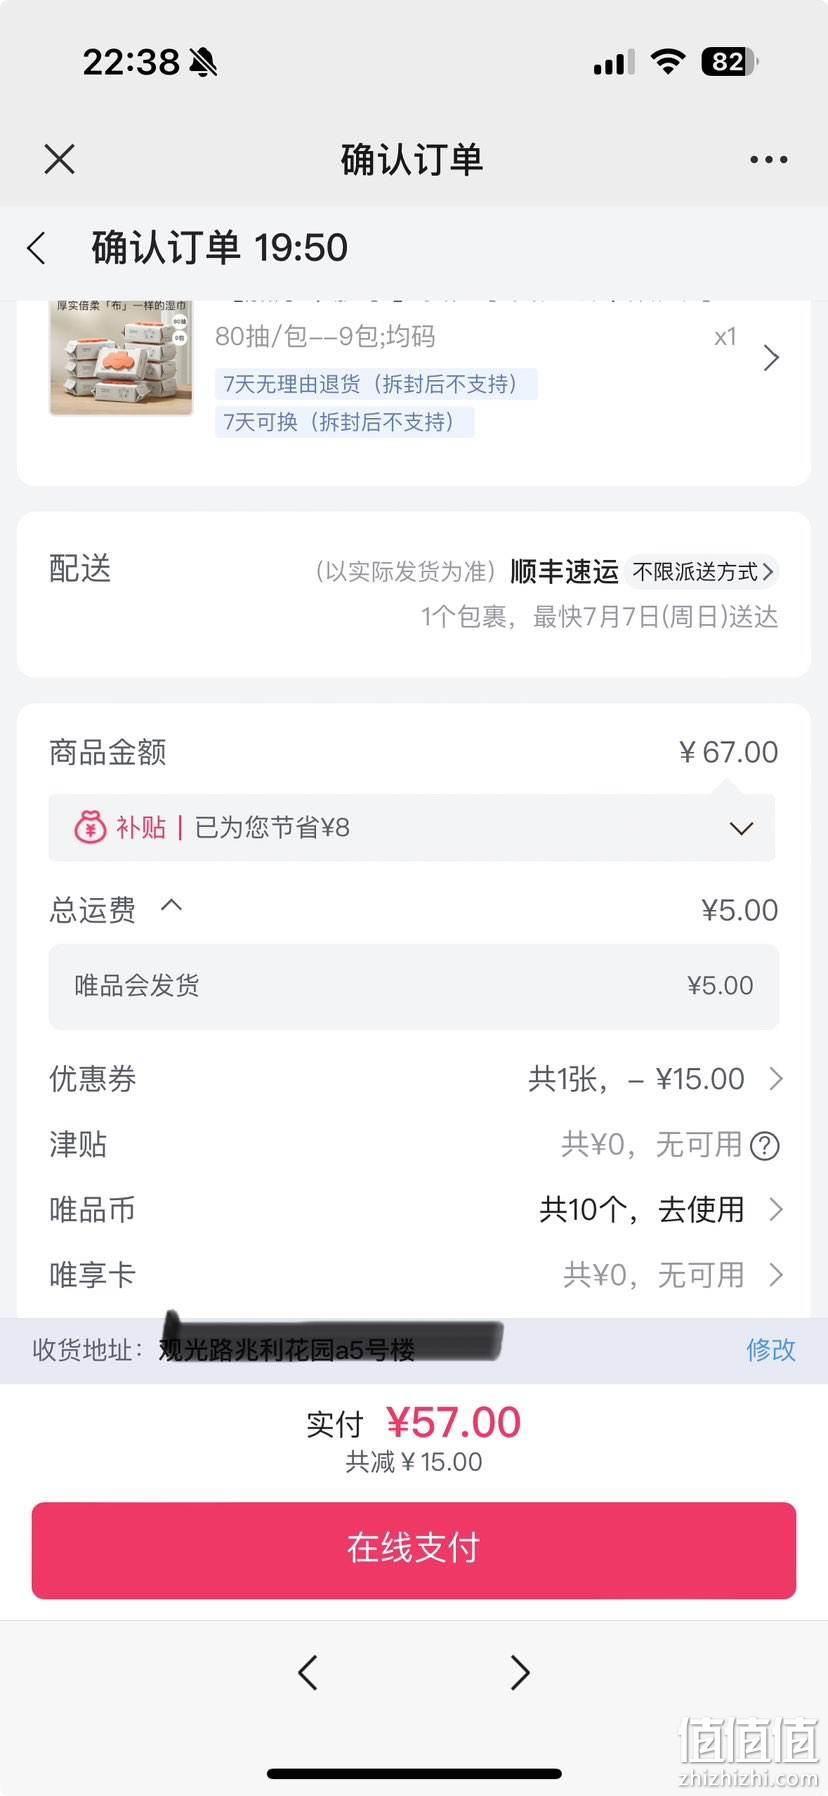Image resolution: width=828 pixels, height=1796 pixels.
Task: Tap 去使用 for 唯品币 coins
Action: coord(701,1210)
